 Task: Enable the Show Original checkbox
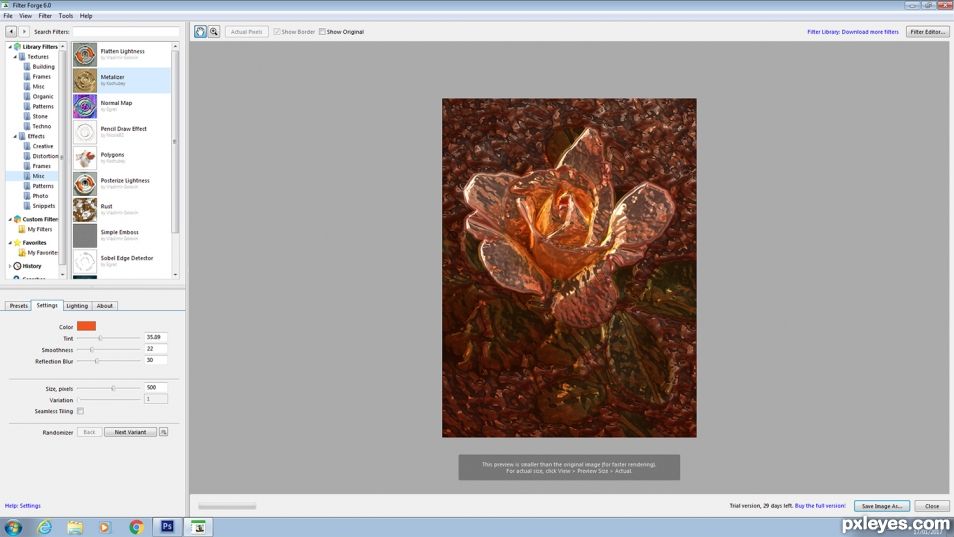(322, 32)
